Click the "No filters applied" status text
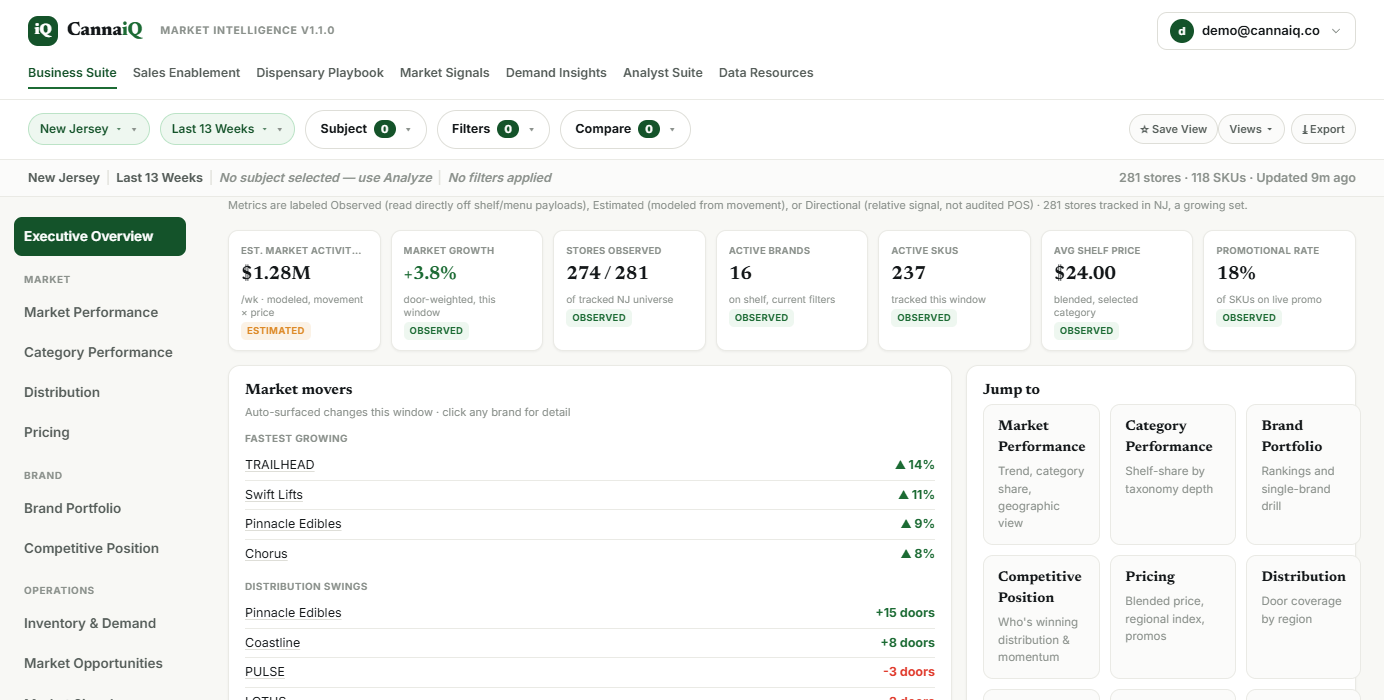The height and width of the screenshot is (700, 1384). (x=500, y=178)
